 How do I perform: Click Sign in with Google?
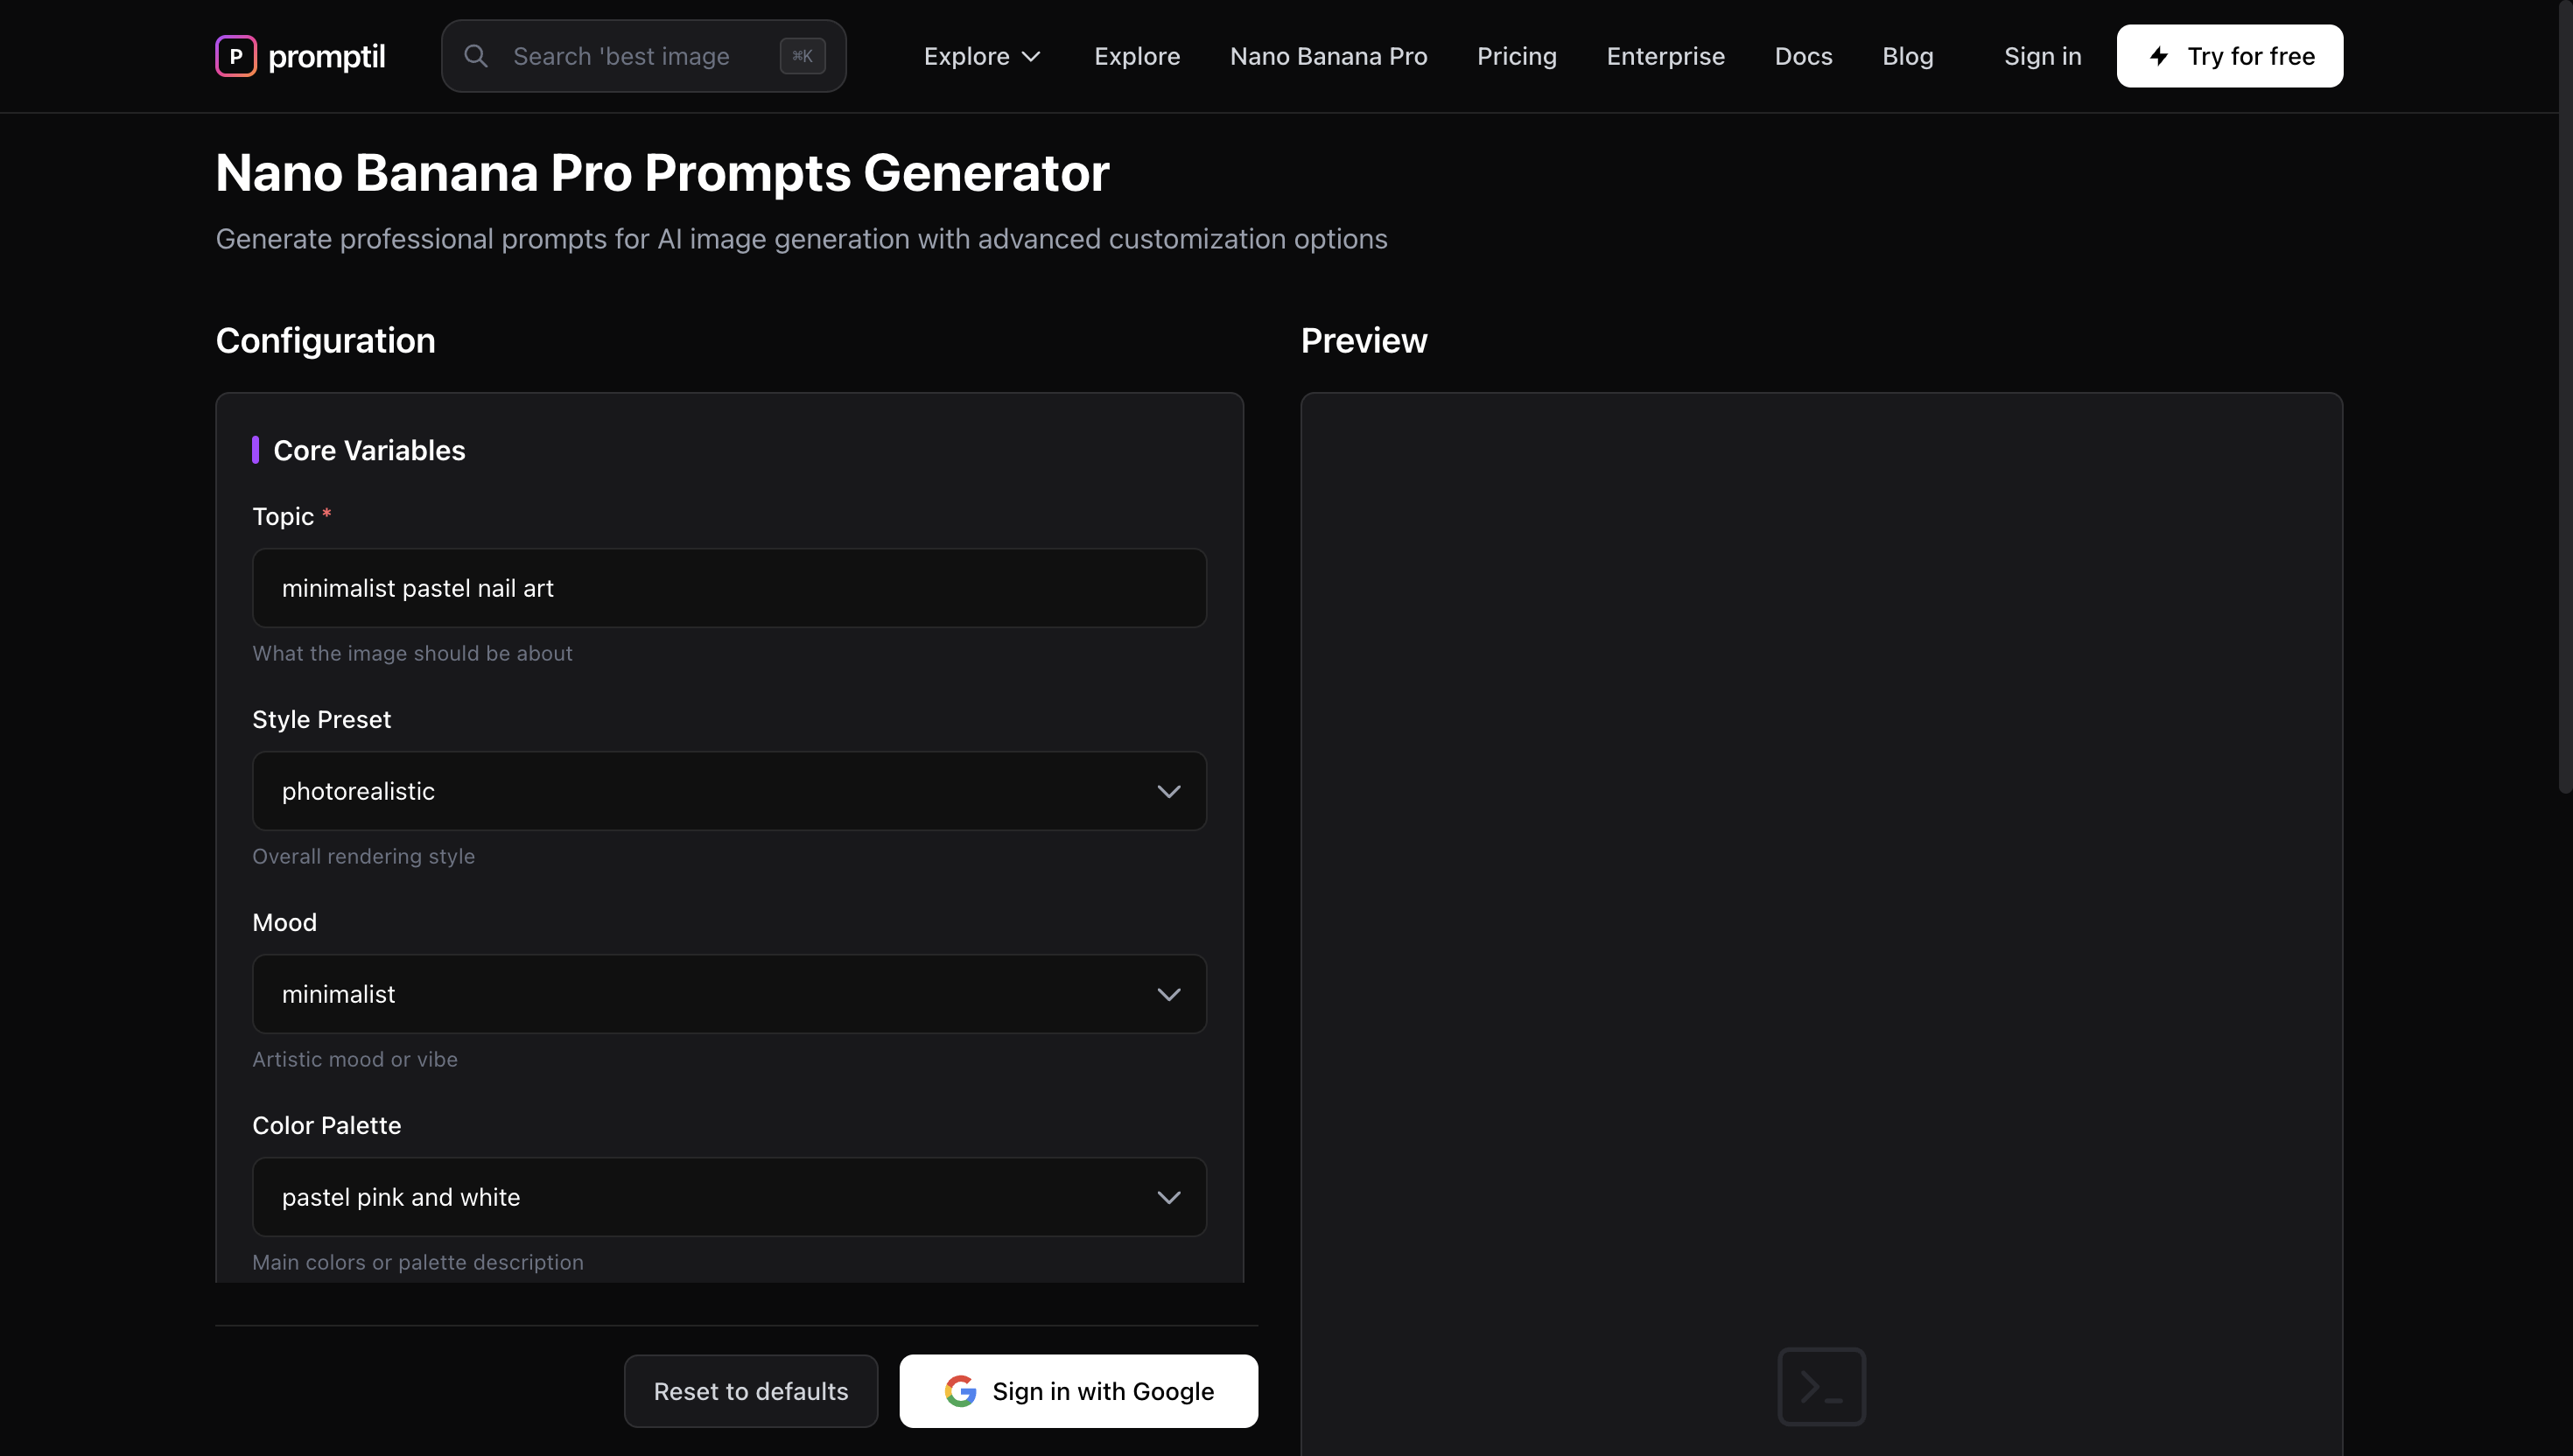pos(1078,1390)
